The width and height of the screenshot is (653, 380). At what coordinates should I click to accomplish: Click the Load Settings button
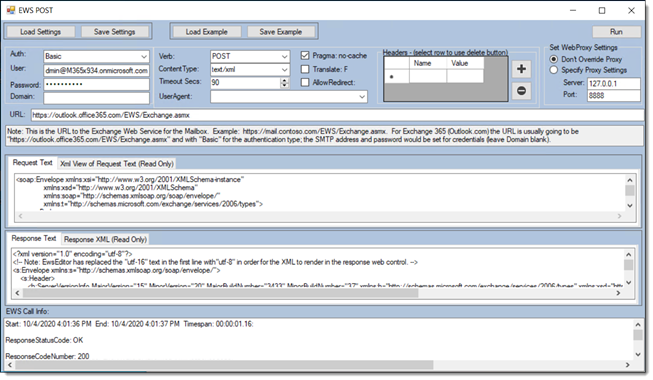click(x=40, y=32)
